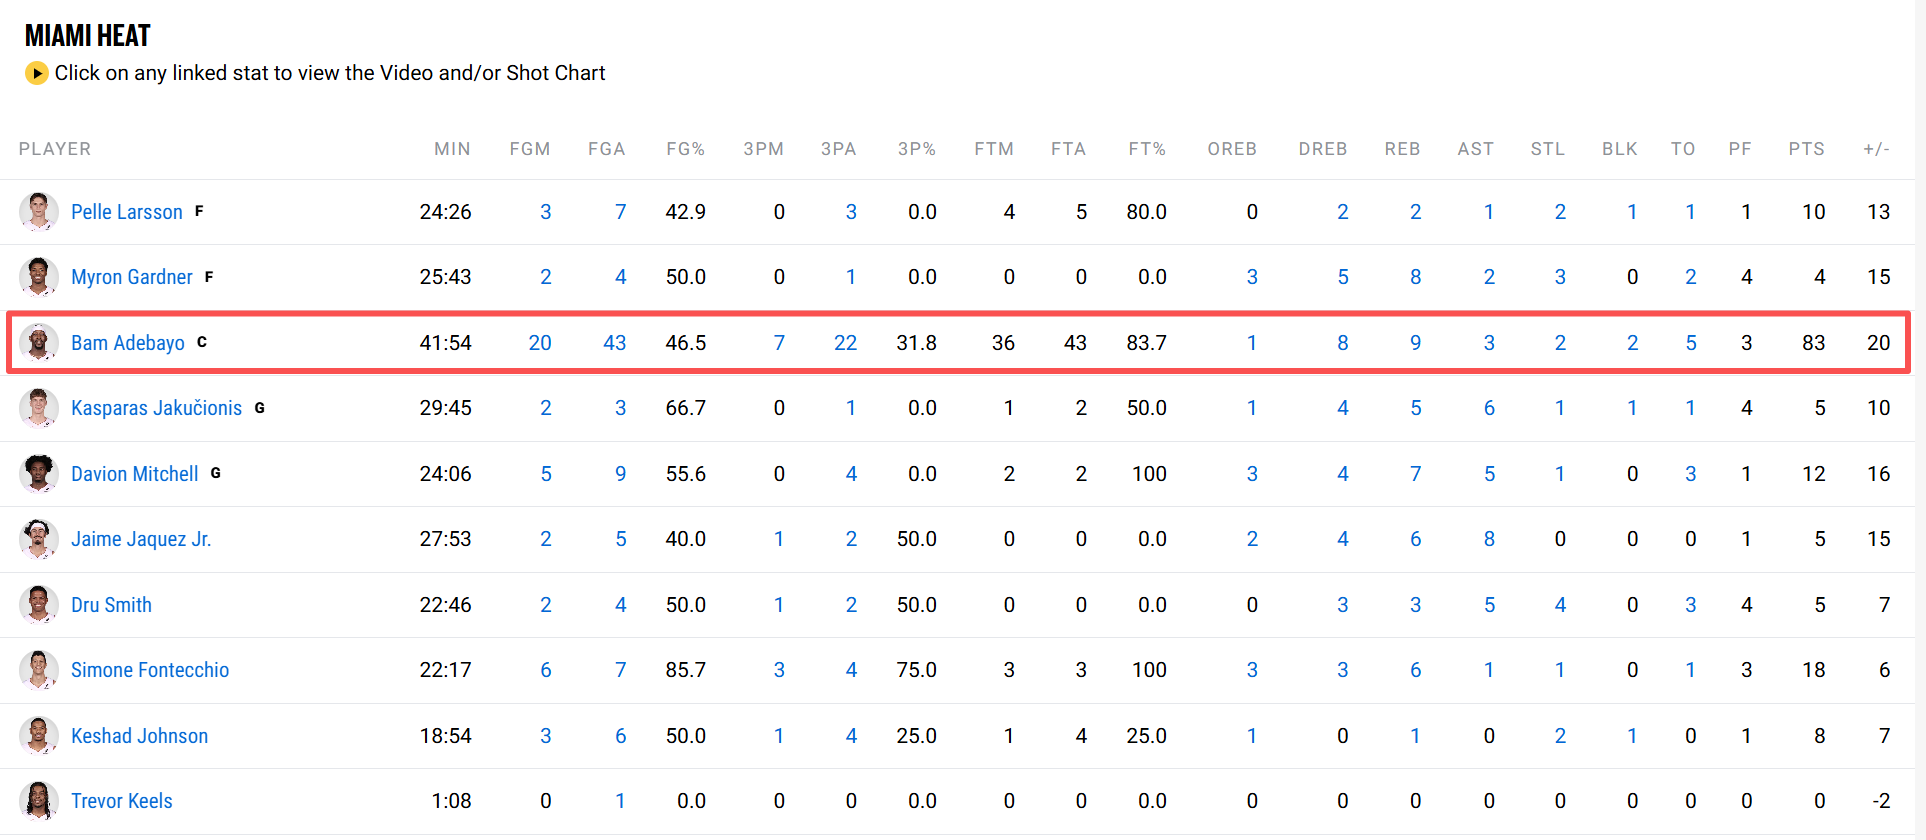The width and height of the screenshot is (1926, 840).
Task: Click Pelle Larsson's headshot photo
Action: [38, 212]
